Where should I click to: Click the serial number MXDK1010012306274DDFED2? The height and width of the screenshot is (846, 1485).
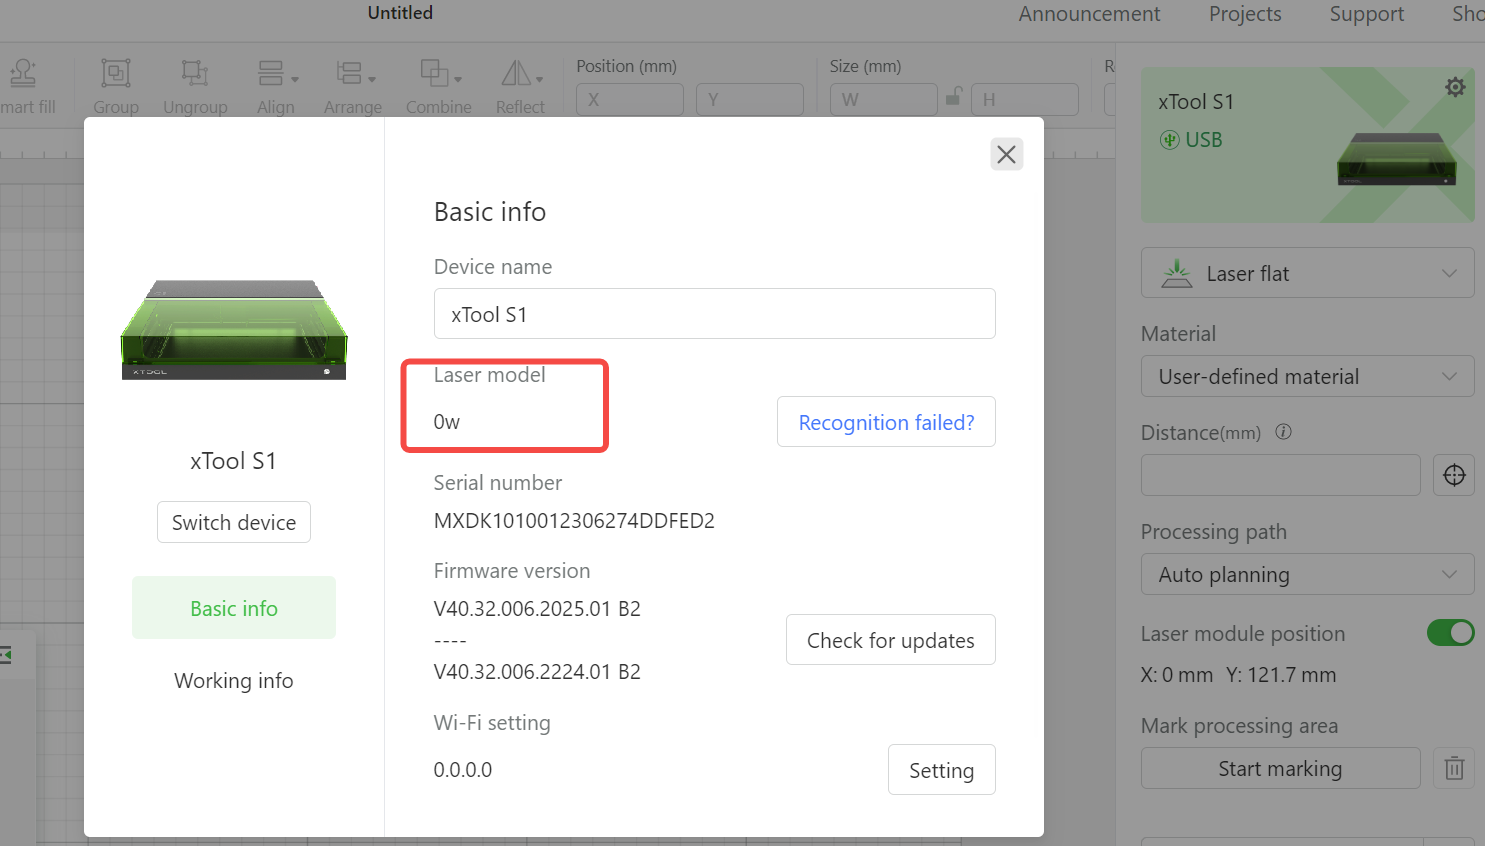click(x=574, y=521)
